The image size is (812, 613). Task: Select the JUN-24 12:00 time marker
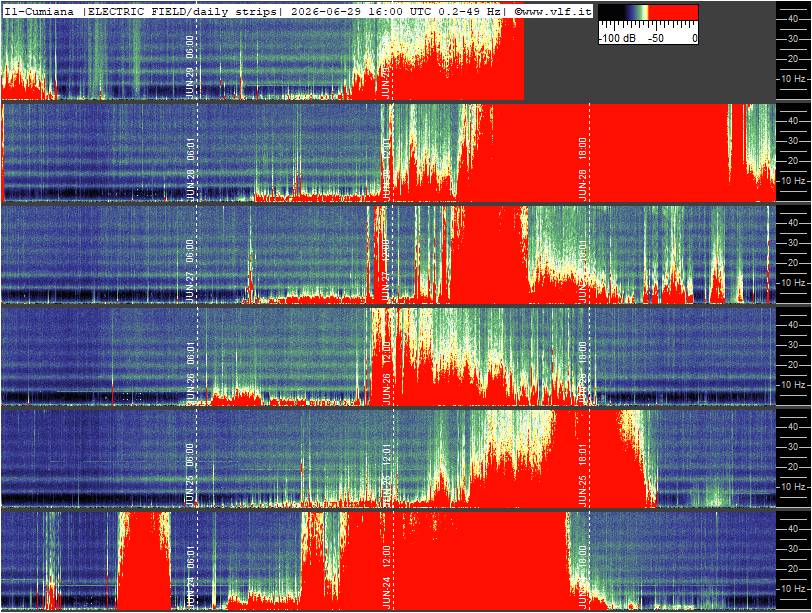click(x=386, y=577)
